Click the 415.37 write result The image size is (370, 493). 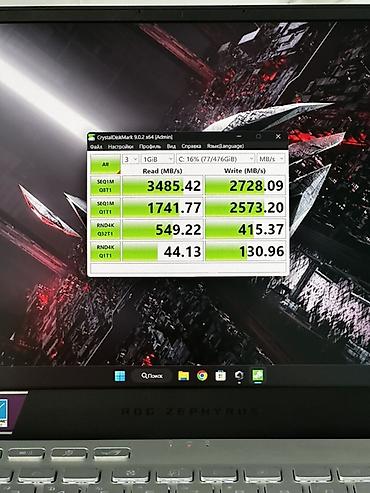tap(245, 230)
